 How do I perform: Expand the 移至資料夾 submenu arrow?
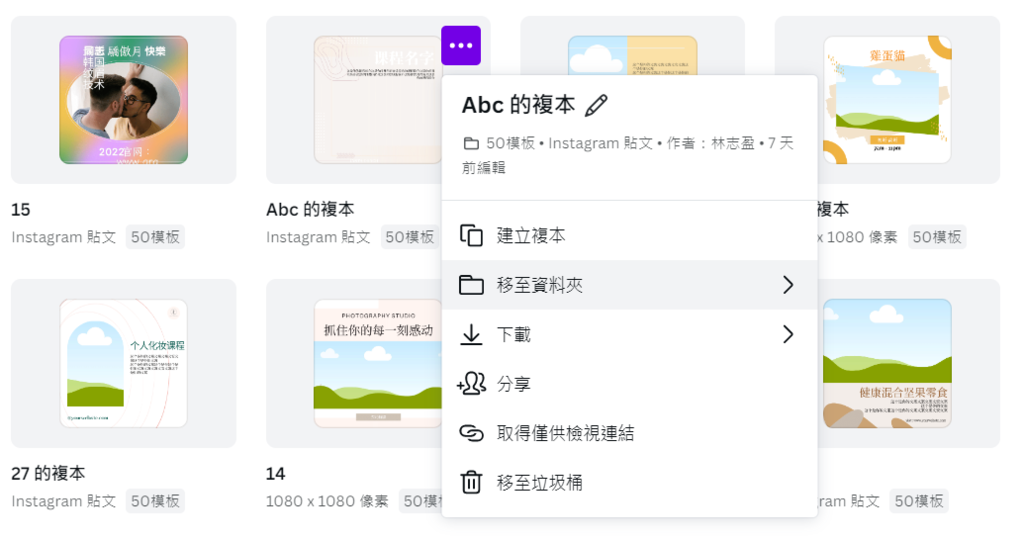(788, 285)
